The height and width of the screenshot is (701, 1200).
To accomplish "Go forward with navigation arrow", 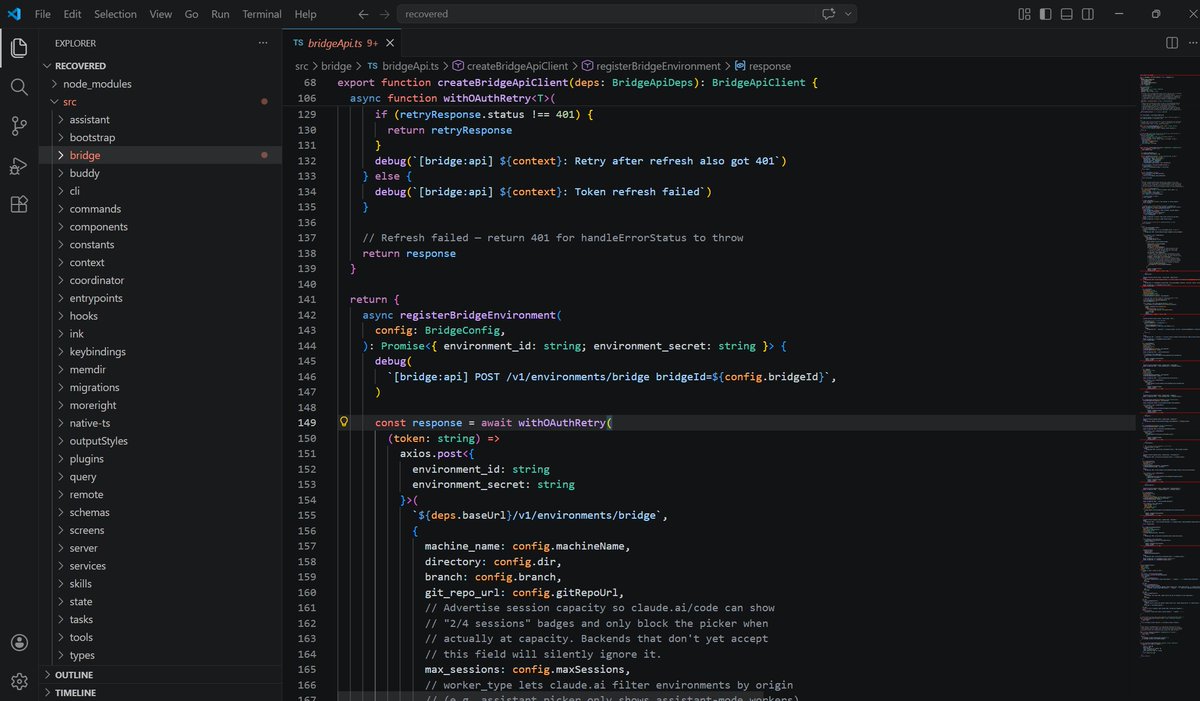I will [x=384, y=14].
